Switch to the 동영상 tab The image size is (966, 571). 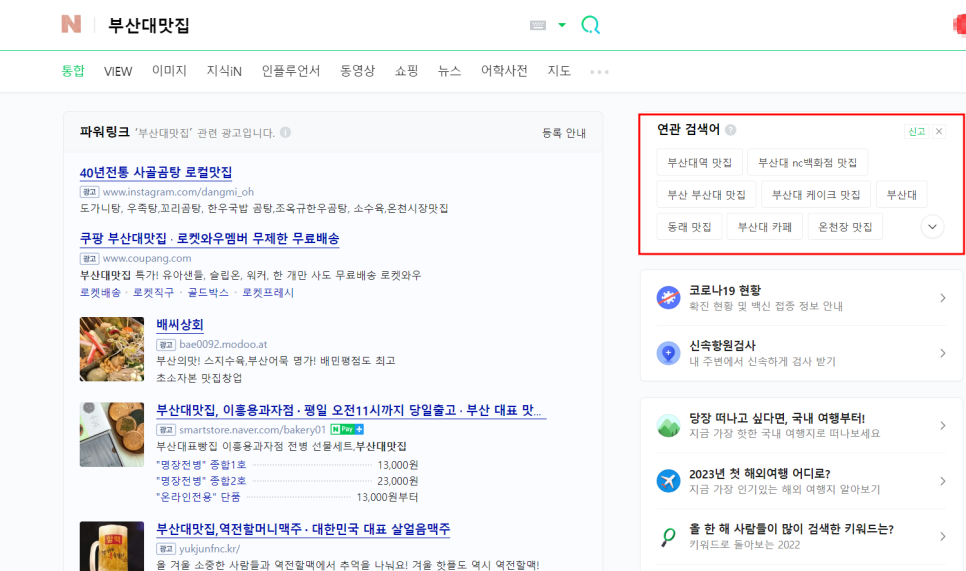[357, 71]
